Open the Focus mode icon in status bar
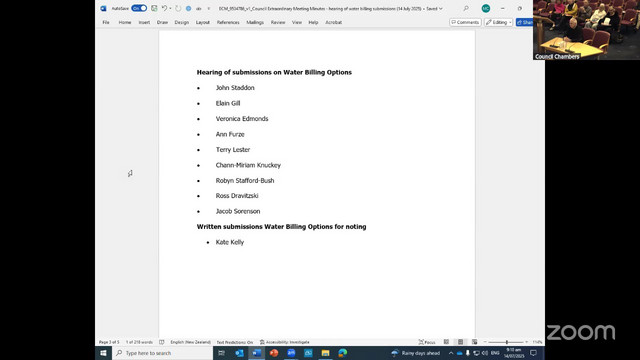Viewport: 640px width, 360px height. [427, 342]
